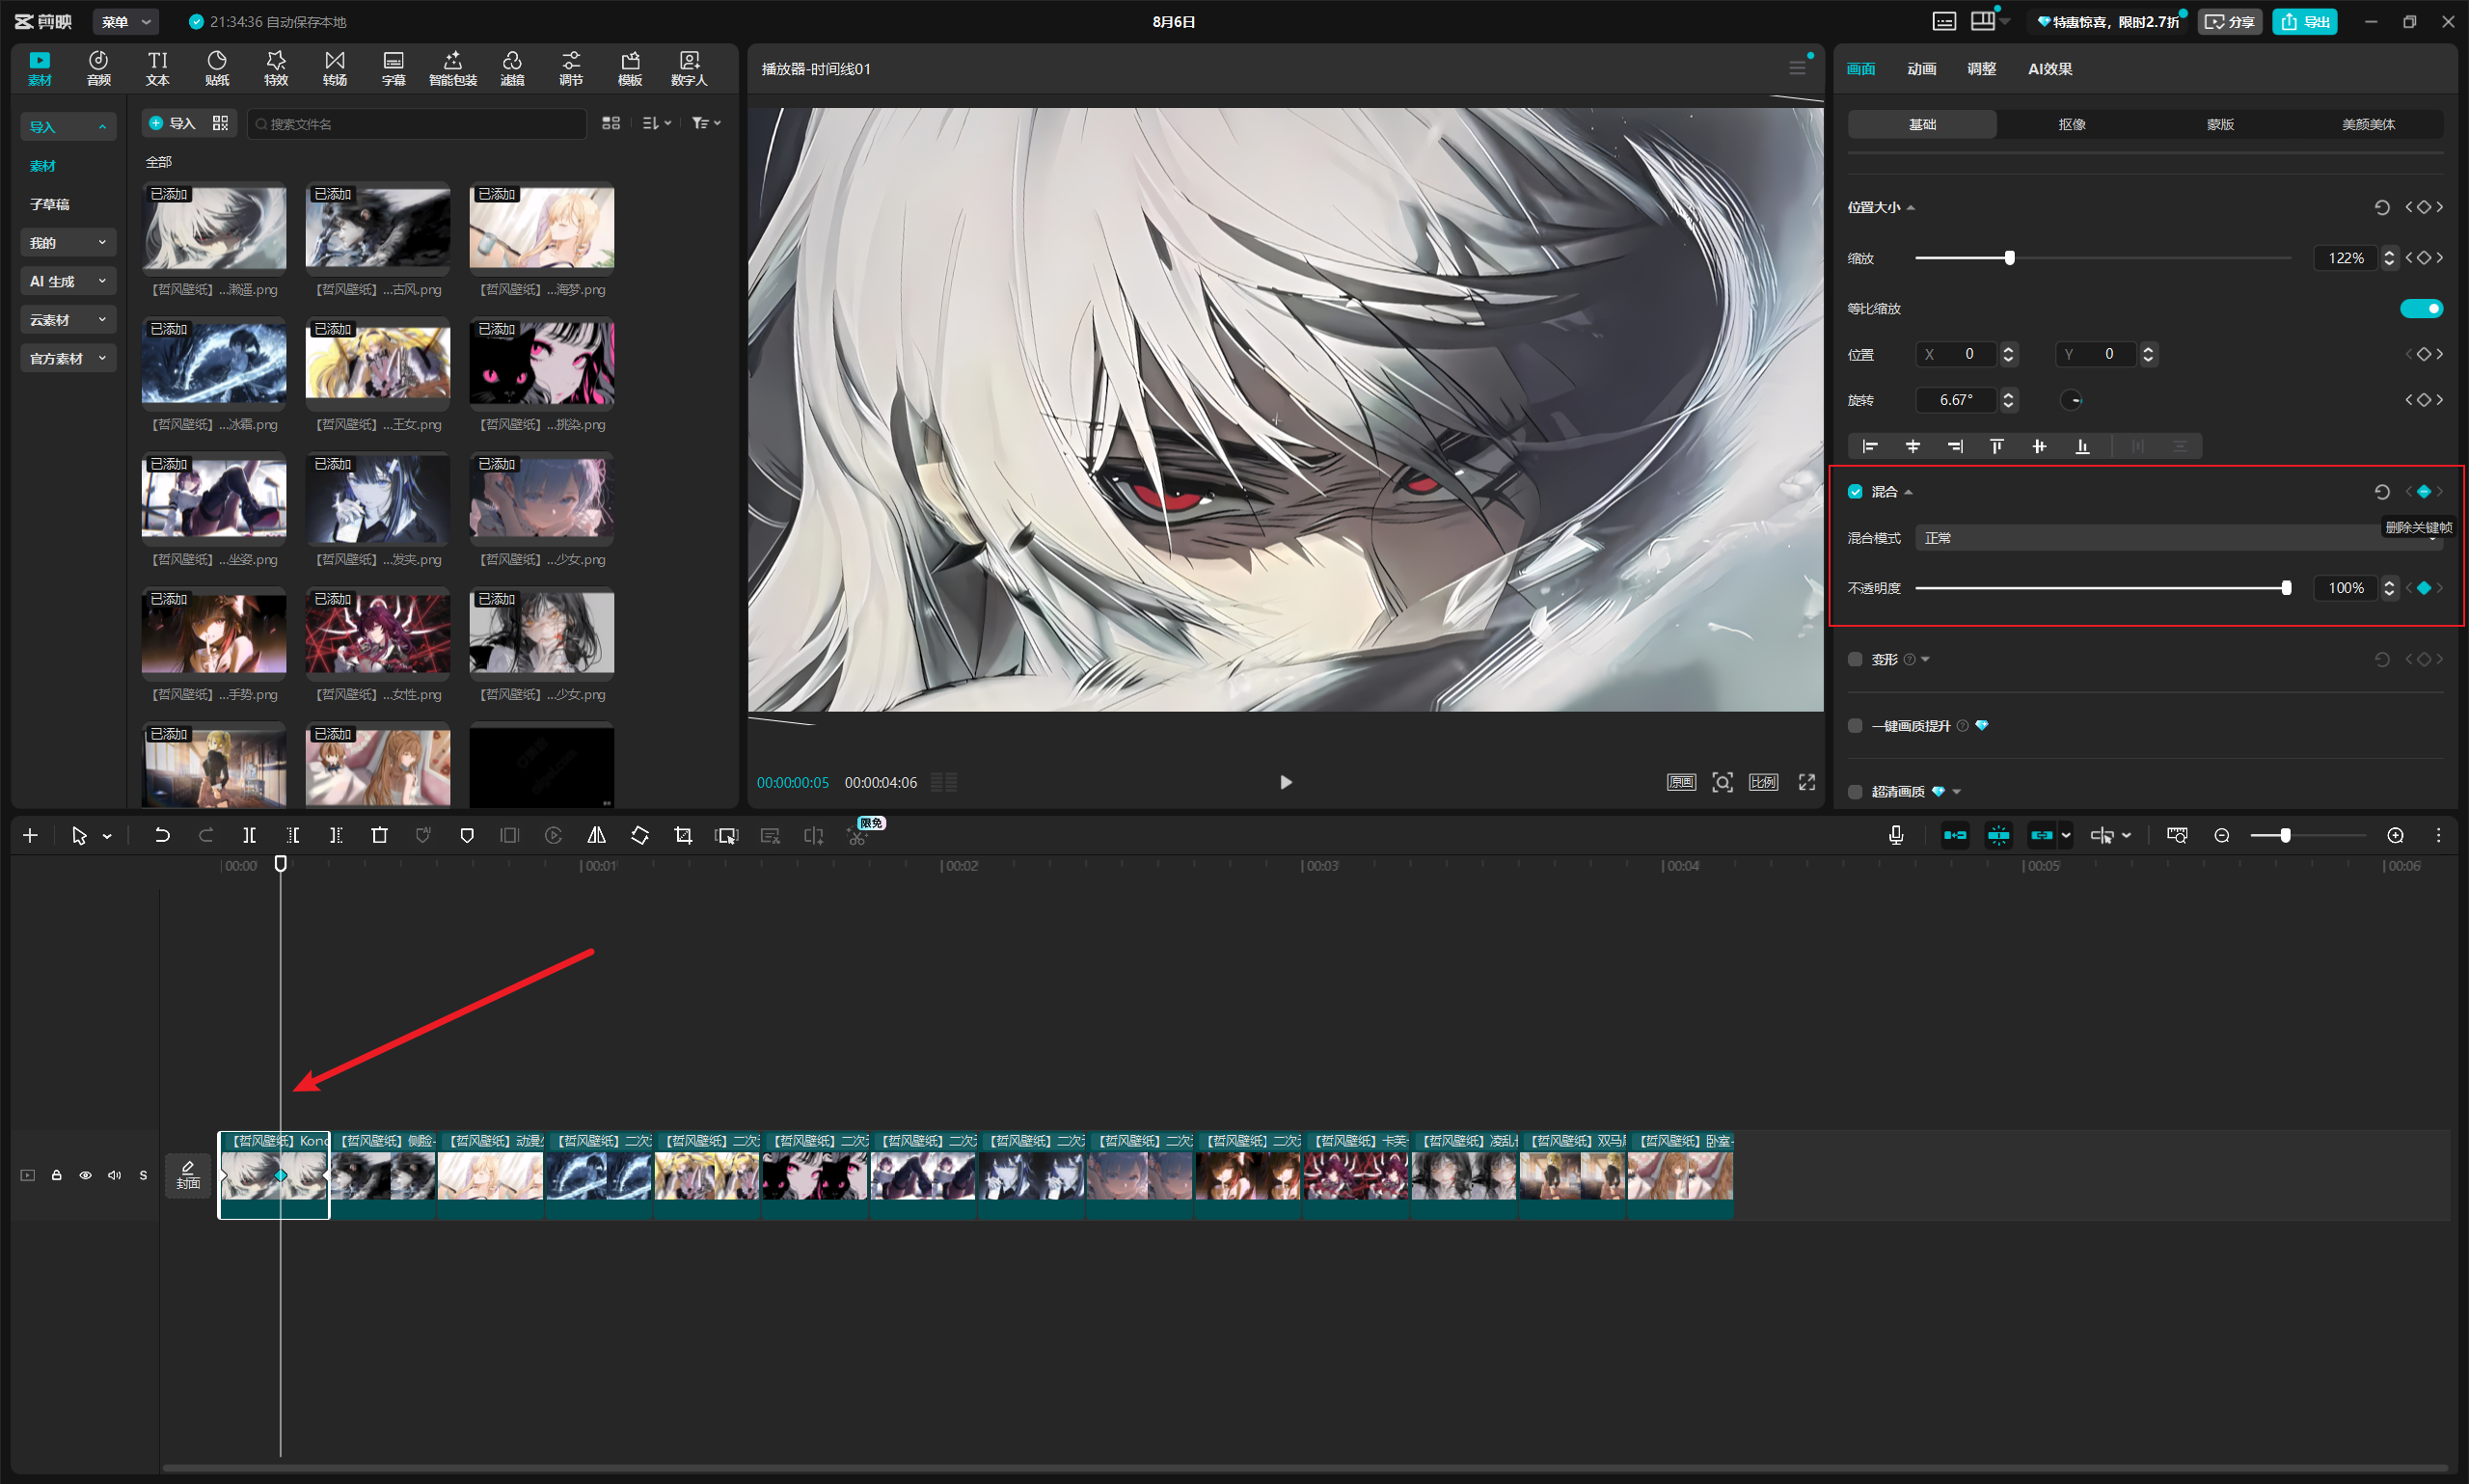Click the 子草稿 sidebar item
This screenshot has width=2469, height=1484.
click(49, 204)
